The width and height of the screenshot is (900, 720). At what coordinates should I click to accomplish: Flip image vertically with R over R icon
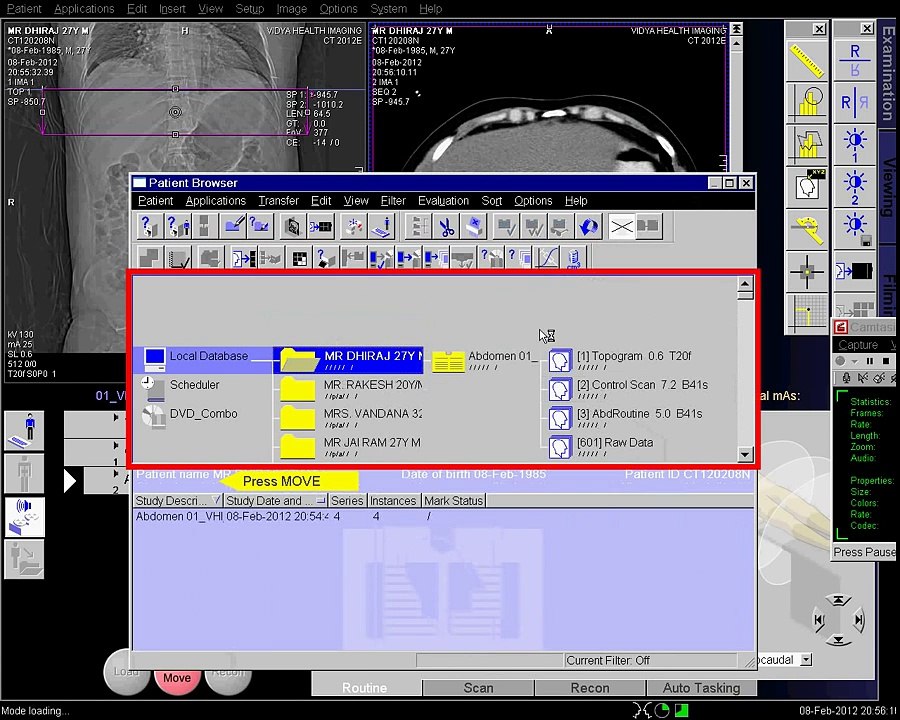click(x=854, y=61)
